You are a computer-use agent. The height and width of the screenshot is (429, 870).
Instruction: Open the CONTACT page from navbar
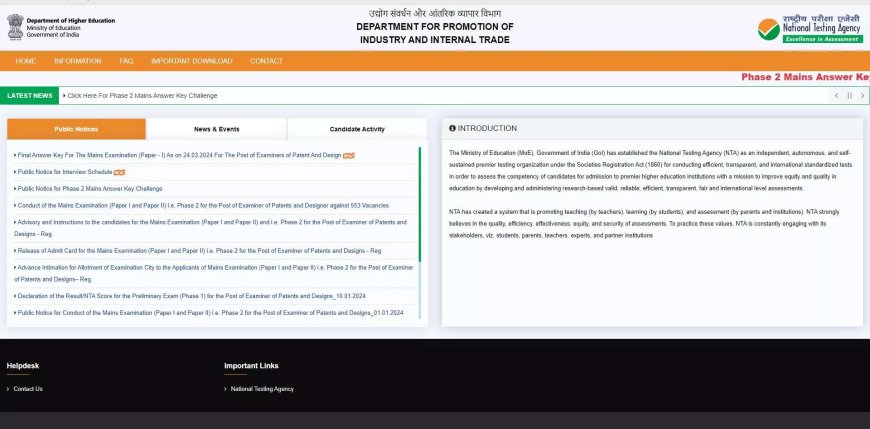pos(266,61)
